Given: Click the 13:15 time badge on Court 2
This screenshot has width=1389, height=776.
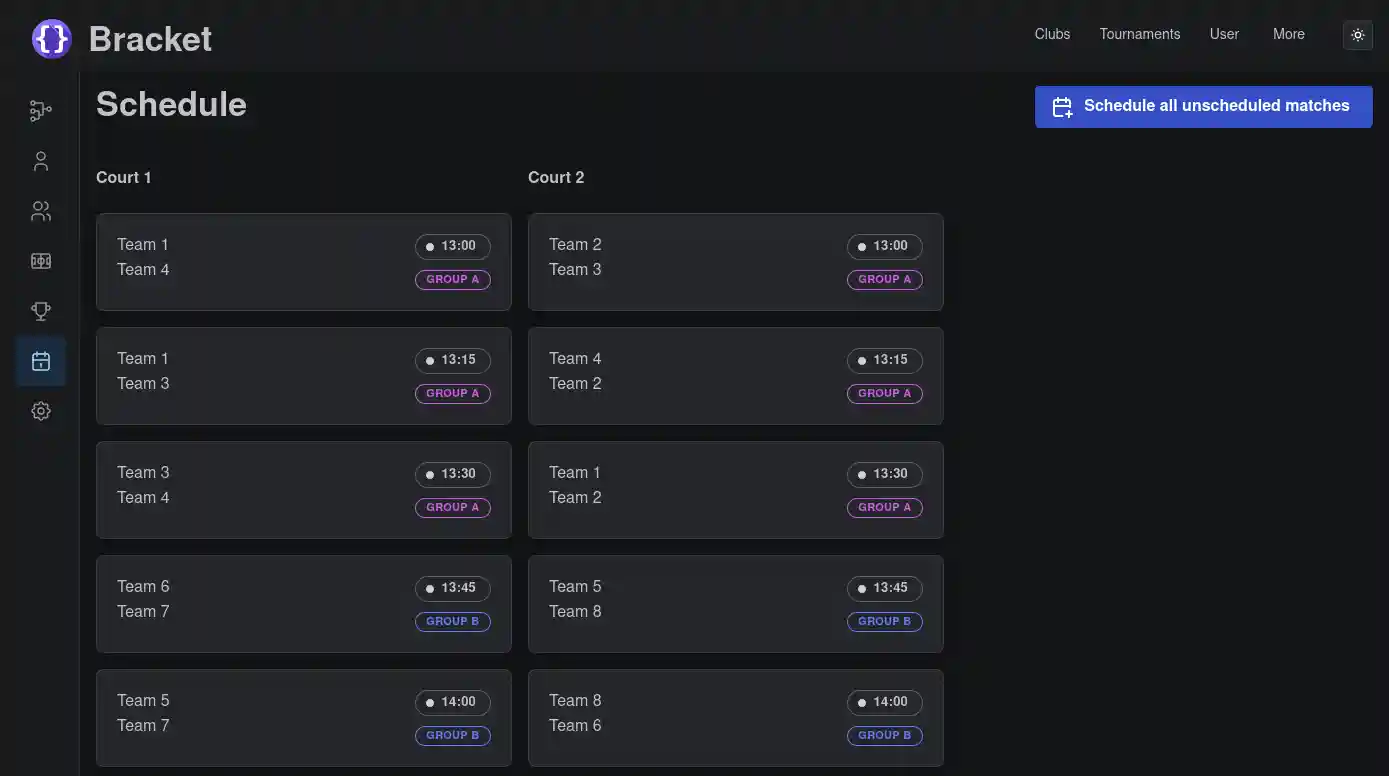Looking at the screenshot, I should pos(884,360).
